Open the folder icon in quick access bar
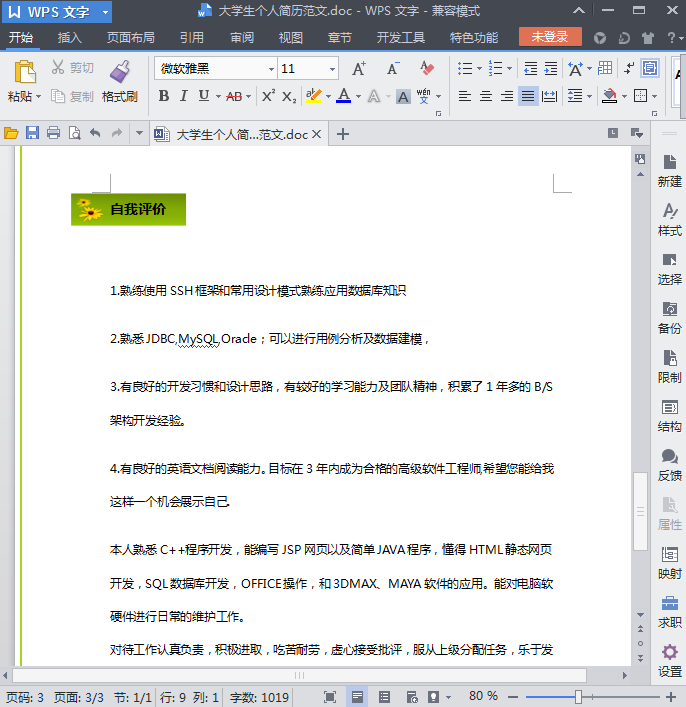This screenshot has width=686, height=707. [11, 133]
